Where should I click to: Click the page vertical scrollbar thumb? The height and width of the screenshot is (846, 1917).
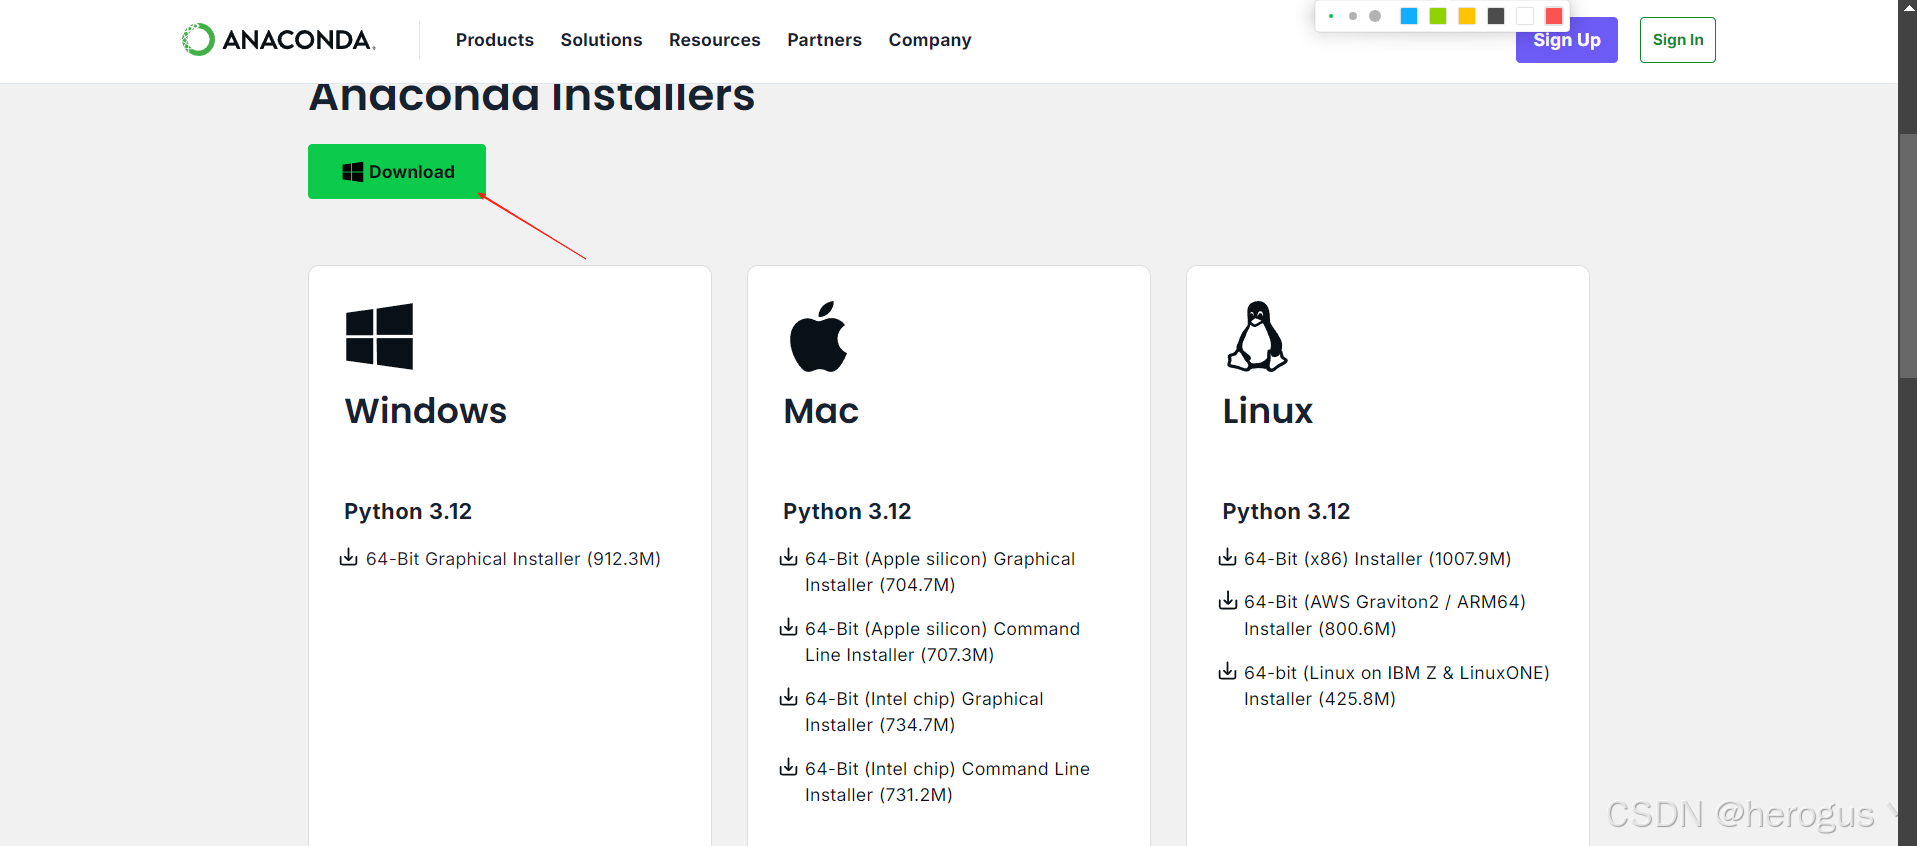(x=1907, y=255)
